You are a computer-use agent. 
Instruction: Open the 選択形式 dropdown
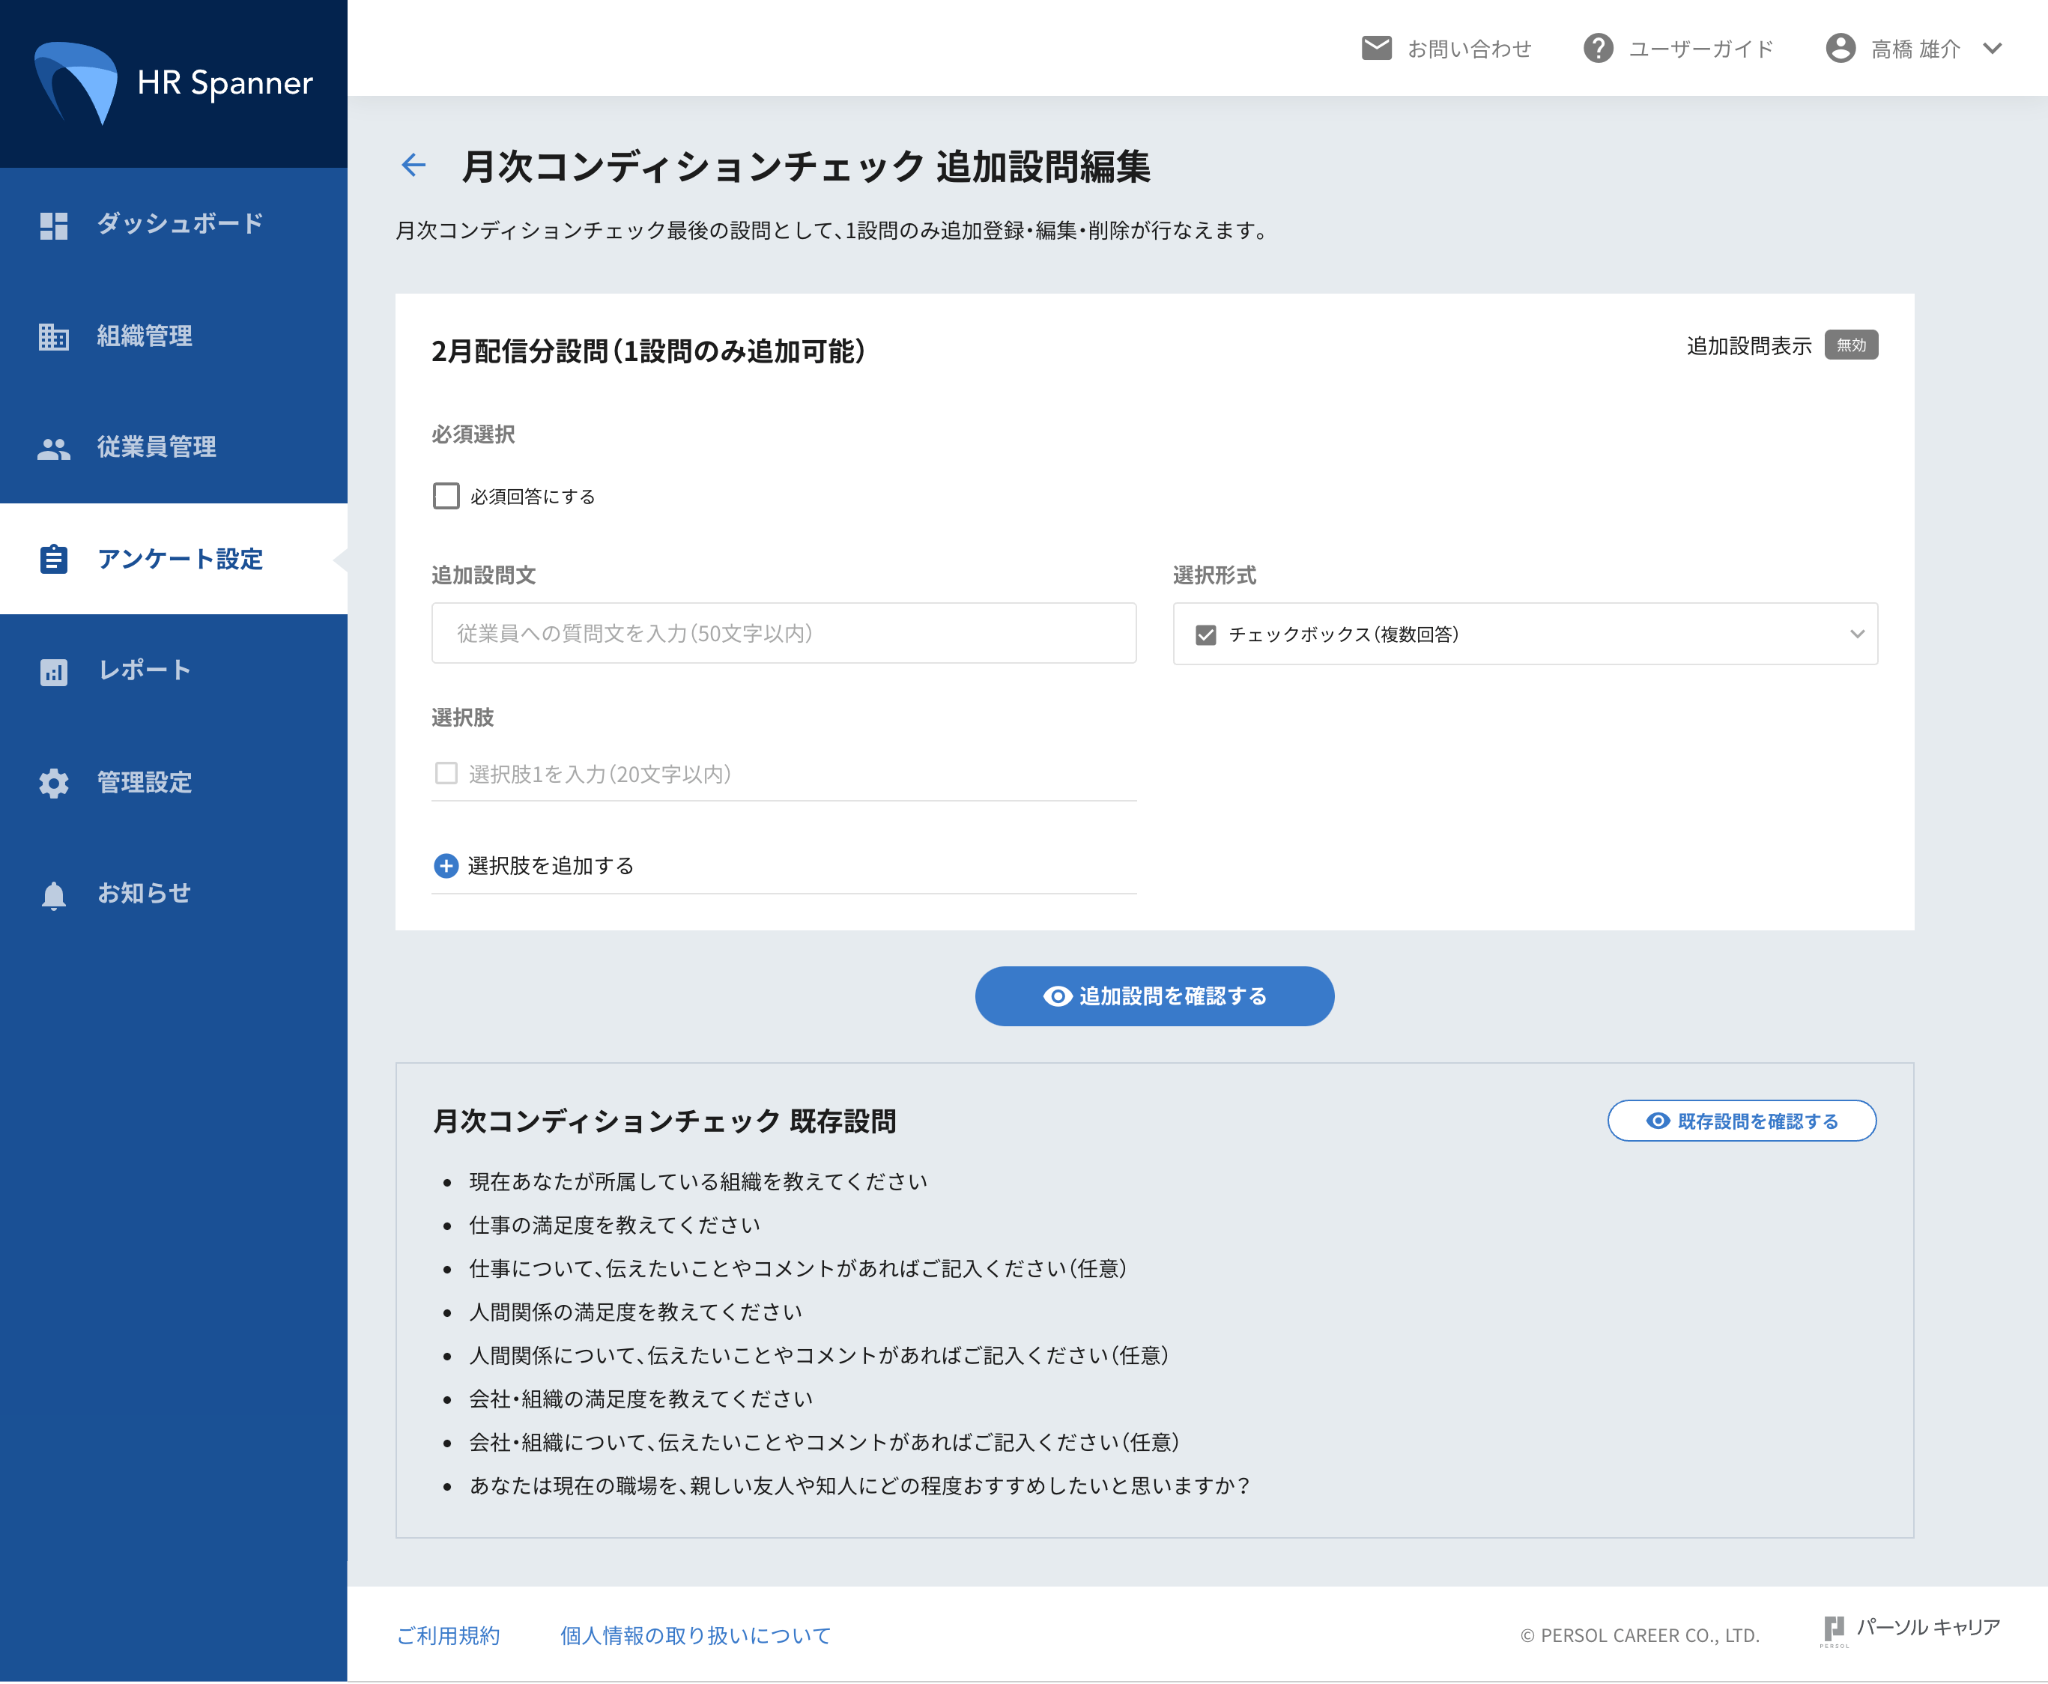coord(1524,633)
